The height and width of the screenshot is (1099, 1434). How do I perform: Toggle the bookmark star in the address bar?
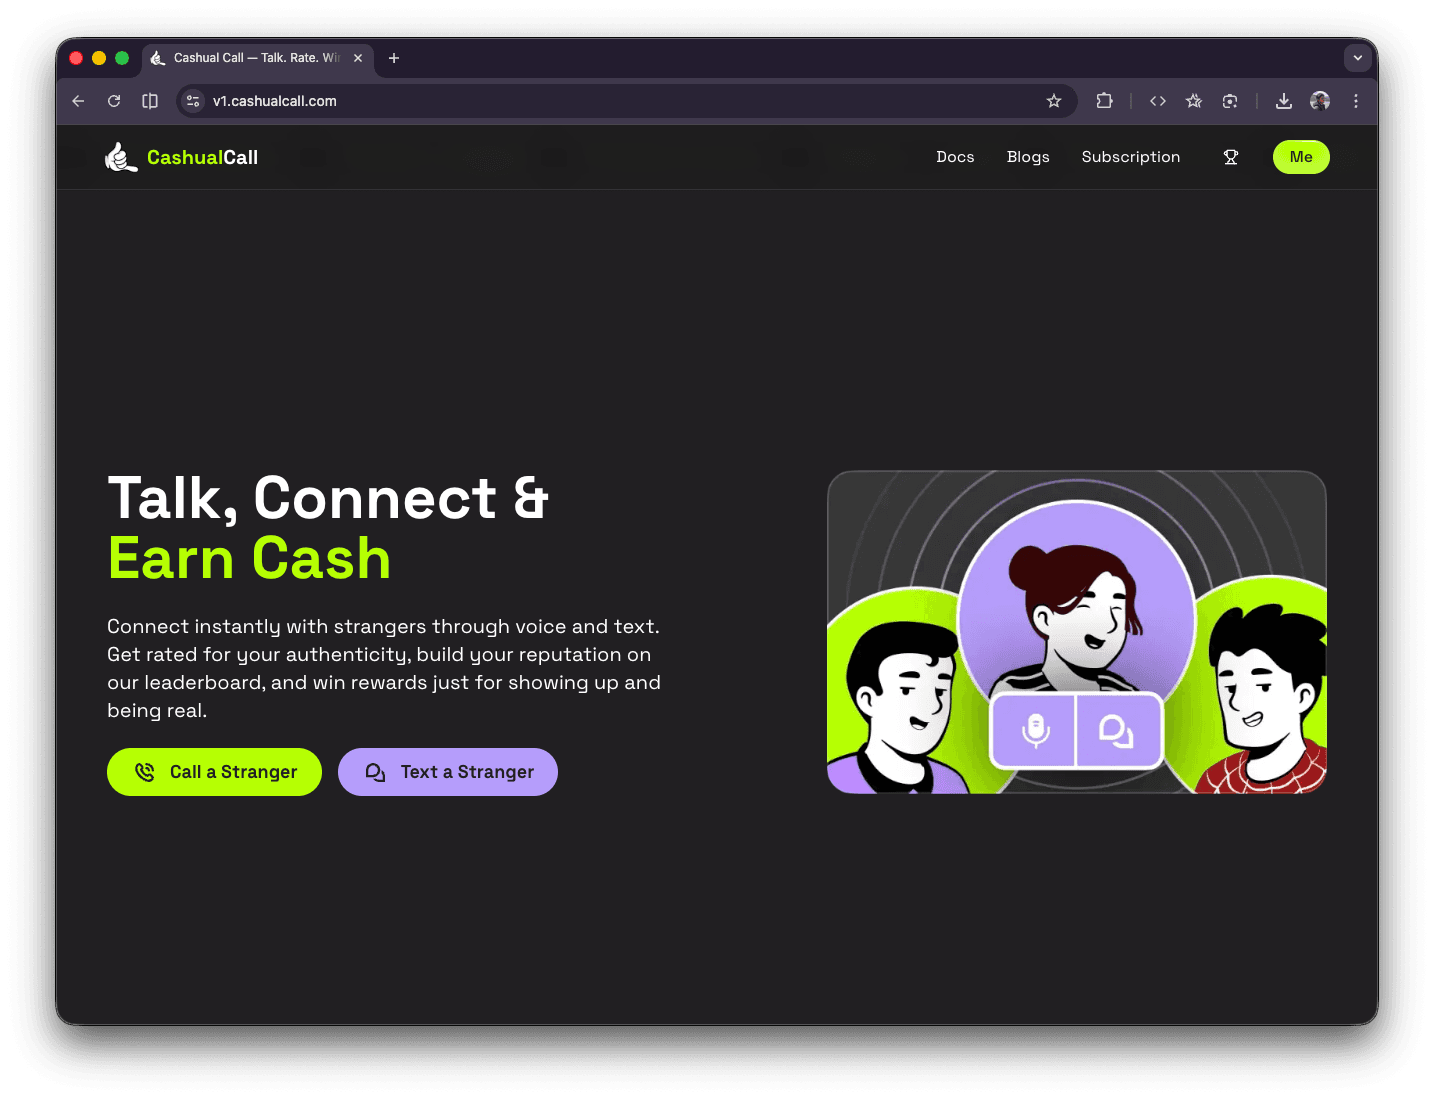(x=1054, y=101)
